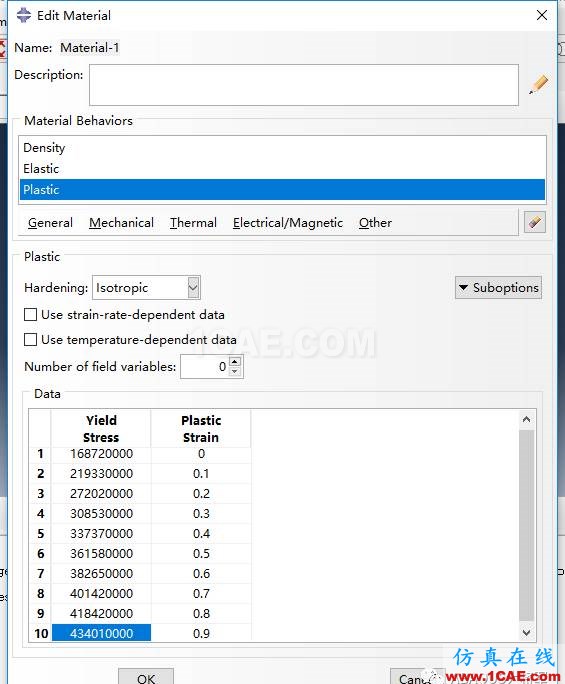Click row header number 10

click(x=41, y=633)
